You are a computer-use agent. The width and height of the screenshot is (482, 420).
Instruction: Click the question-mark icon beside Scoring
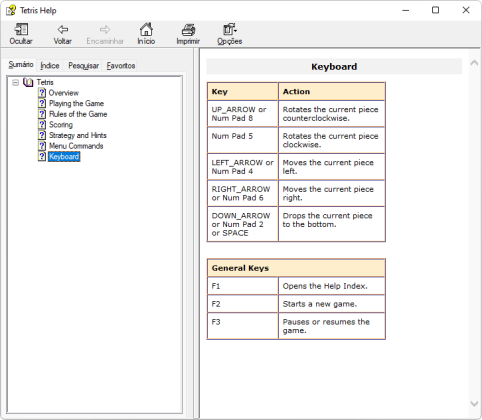pyautogui.click(x=42, y=125)
